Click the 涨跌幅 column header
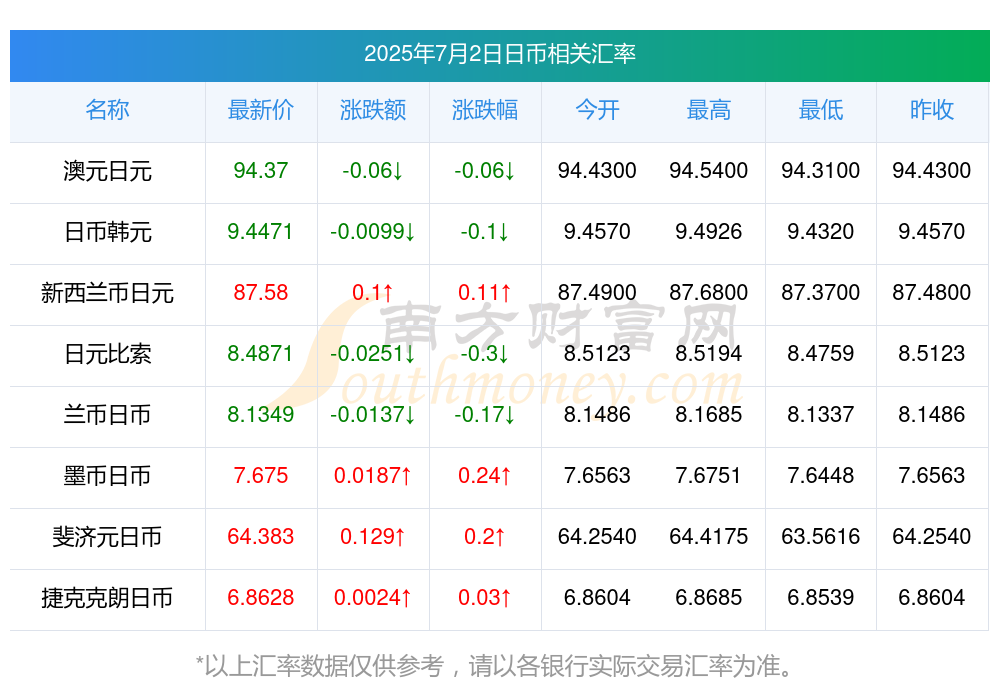 point(484,110)
